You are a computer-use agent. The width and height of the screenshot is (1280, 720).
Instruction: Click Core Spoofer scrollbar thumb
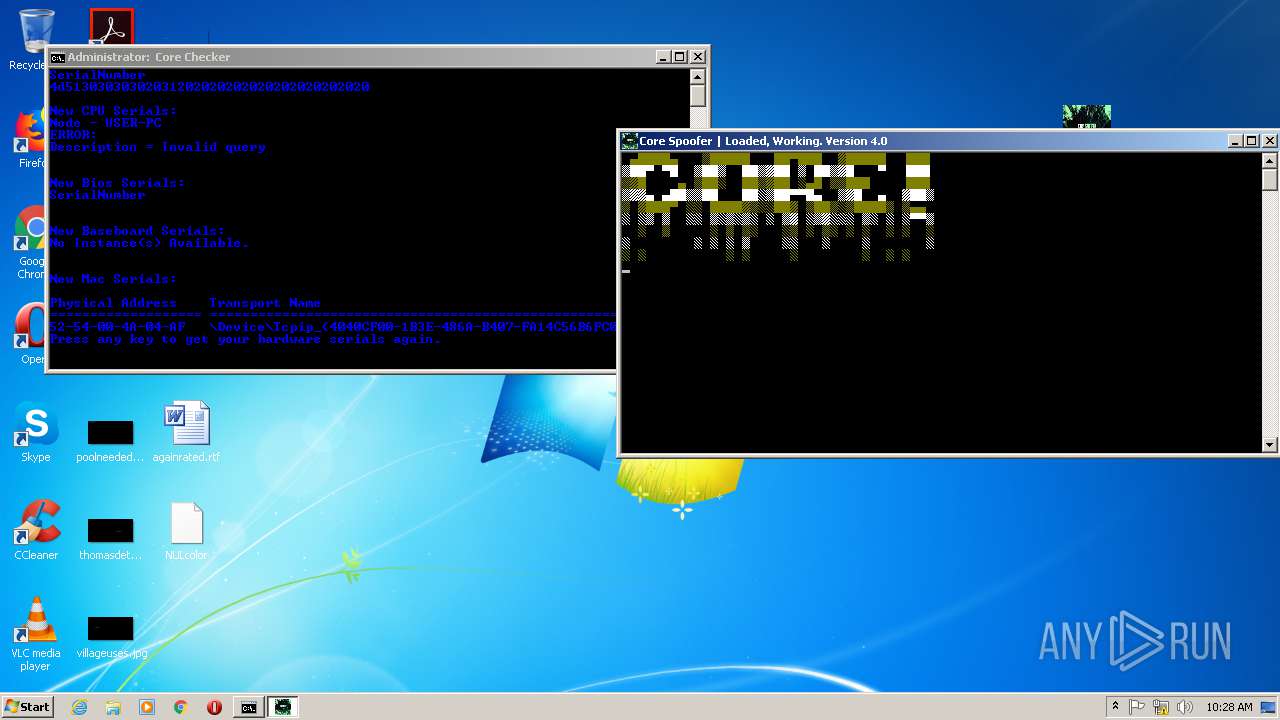[1270, 179]
